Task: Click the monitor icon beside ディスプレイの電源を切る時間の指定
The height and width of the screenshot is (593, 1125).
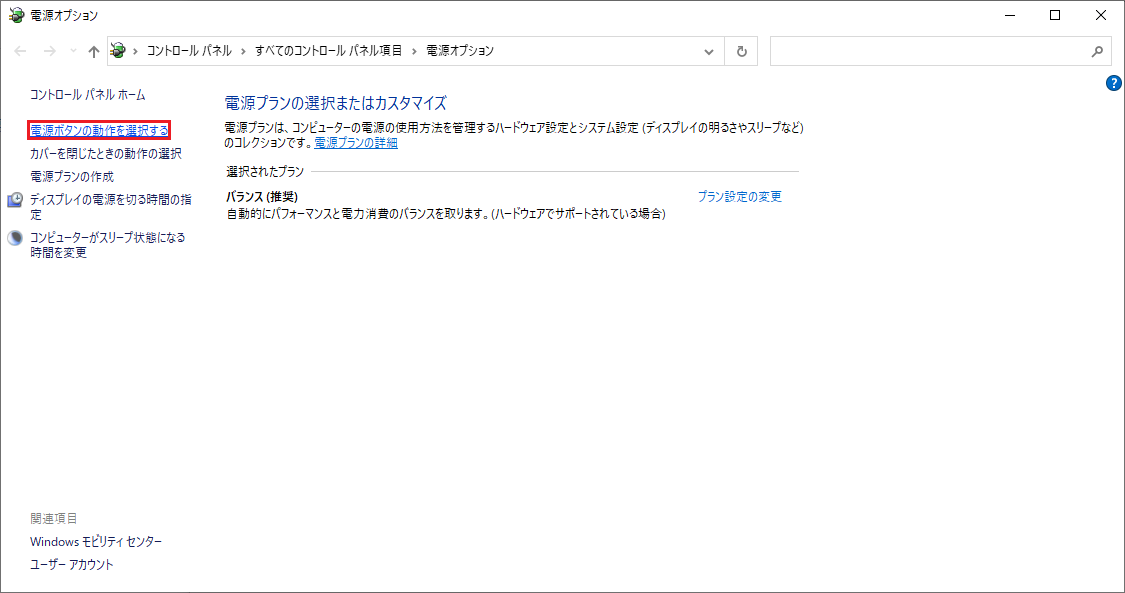Action: click(x=15, y=200)
